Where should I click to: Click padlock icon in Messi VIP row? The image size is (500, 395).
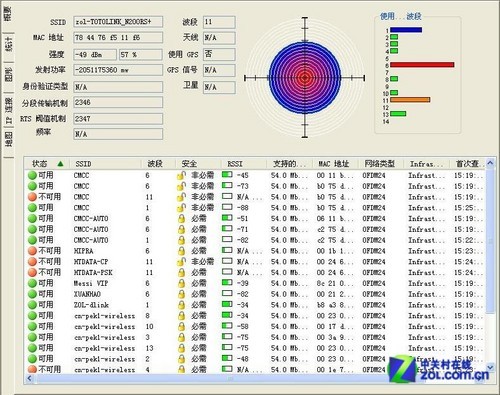pos(181,283)
